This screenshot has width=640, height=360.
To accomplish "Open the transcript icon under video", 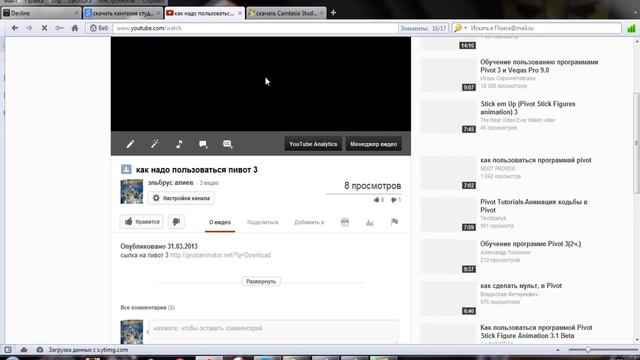I will (345, 222).
